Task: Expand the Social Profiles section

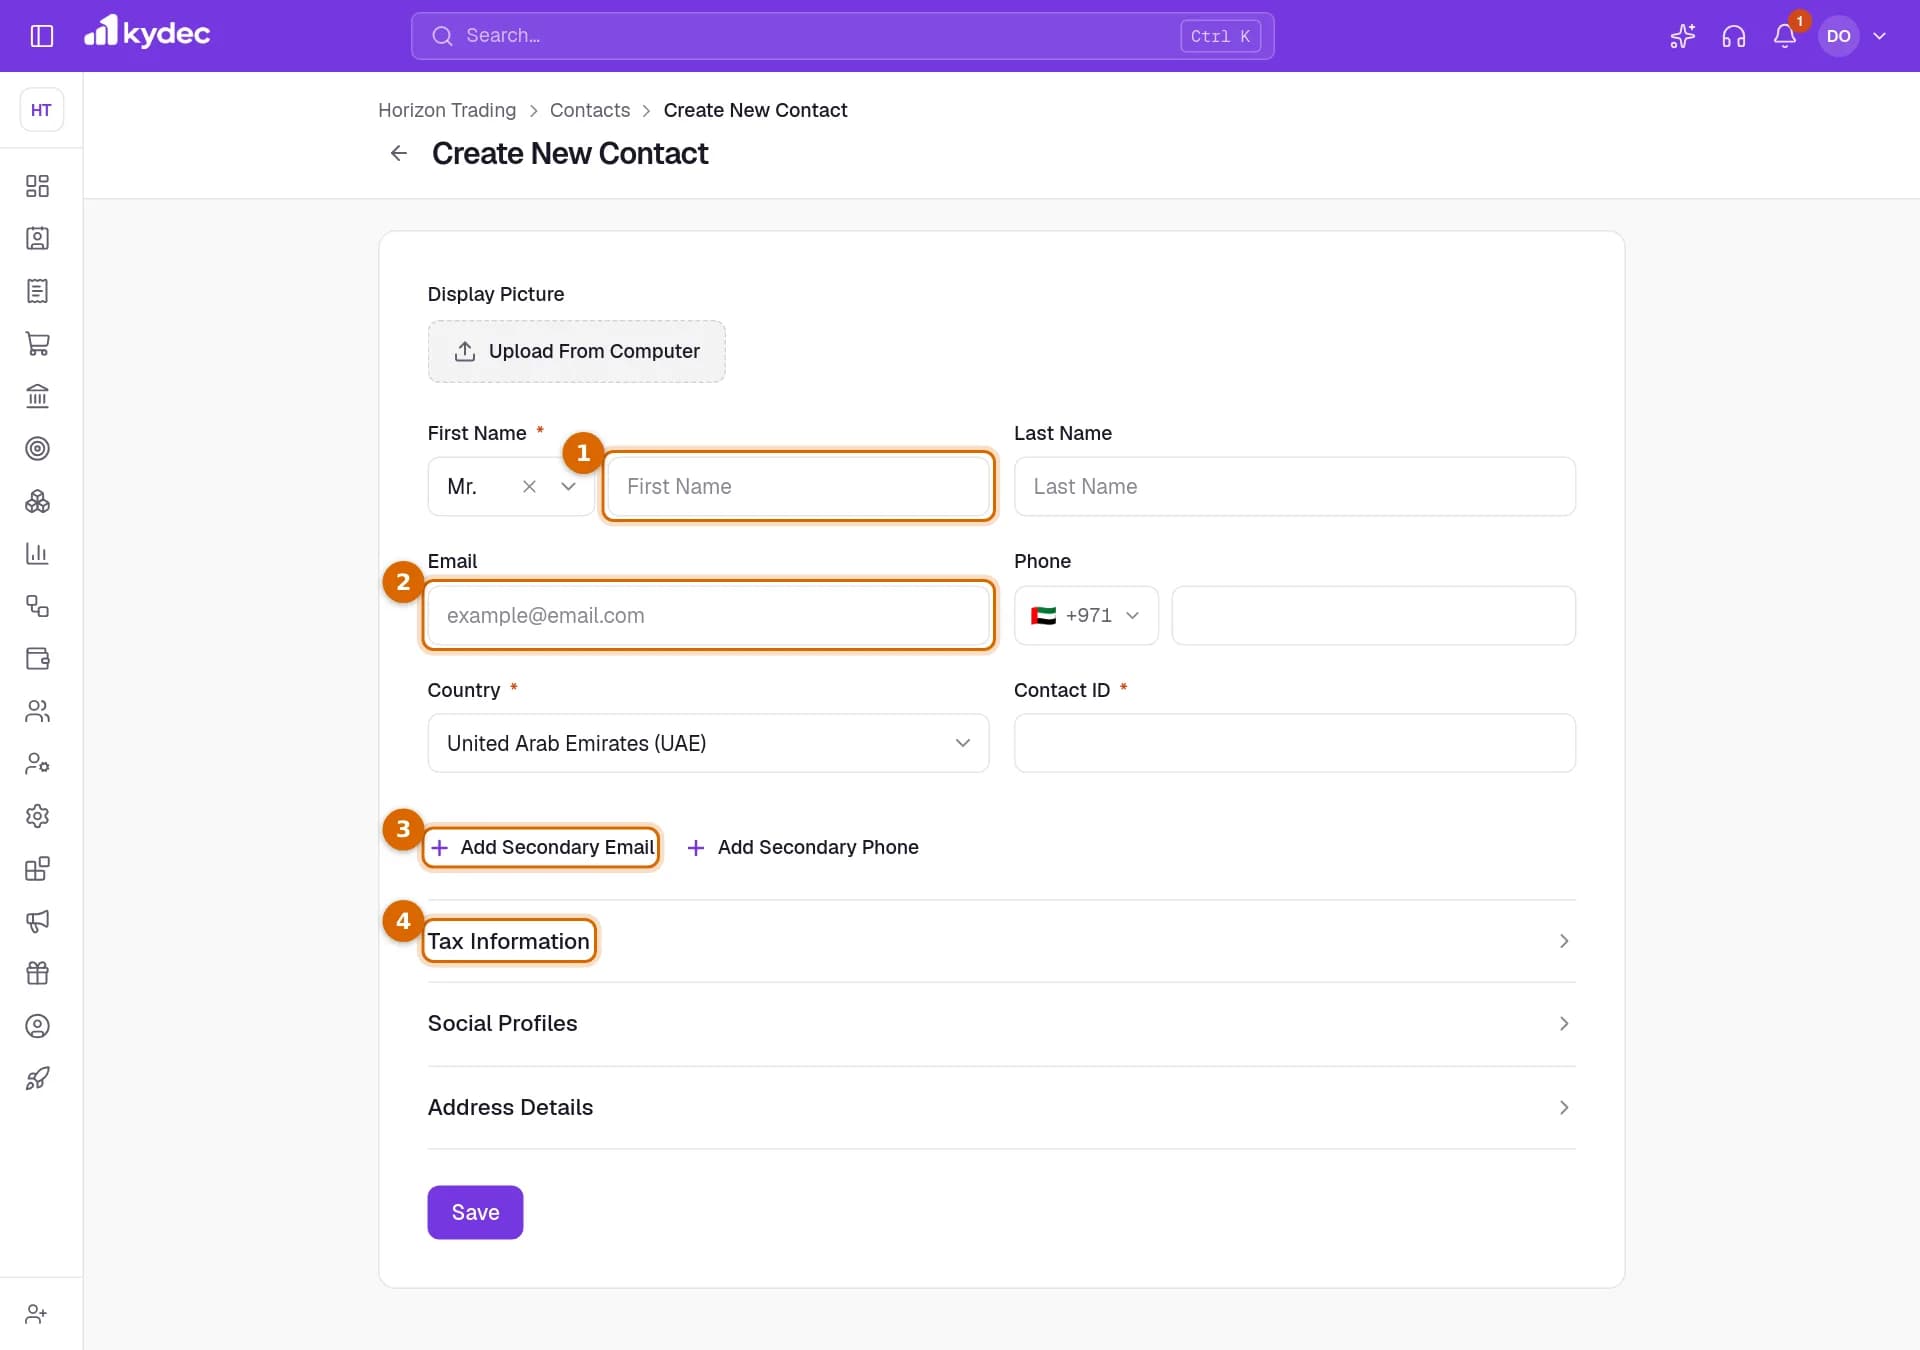Action: pos(1001,1024)
